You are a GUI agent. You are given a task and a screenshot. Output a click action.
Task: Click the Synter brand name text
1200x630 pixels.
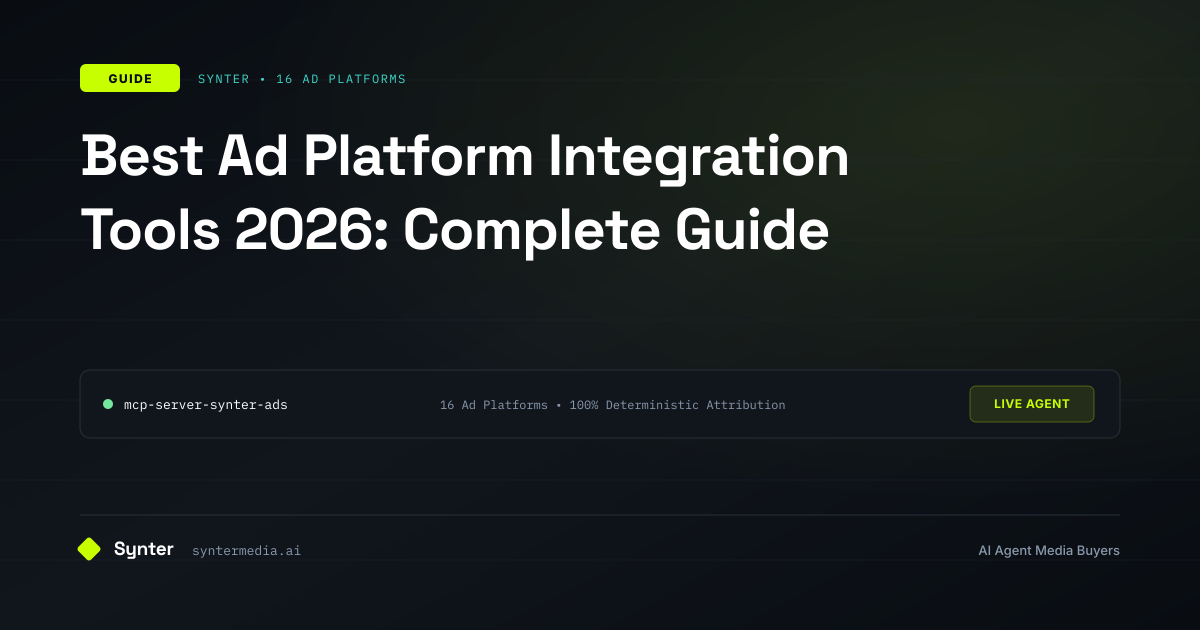point(144,549)
